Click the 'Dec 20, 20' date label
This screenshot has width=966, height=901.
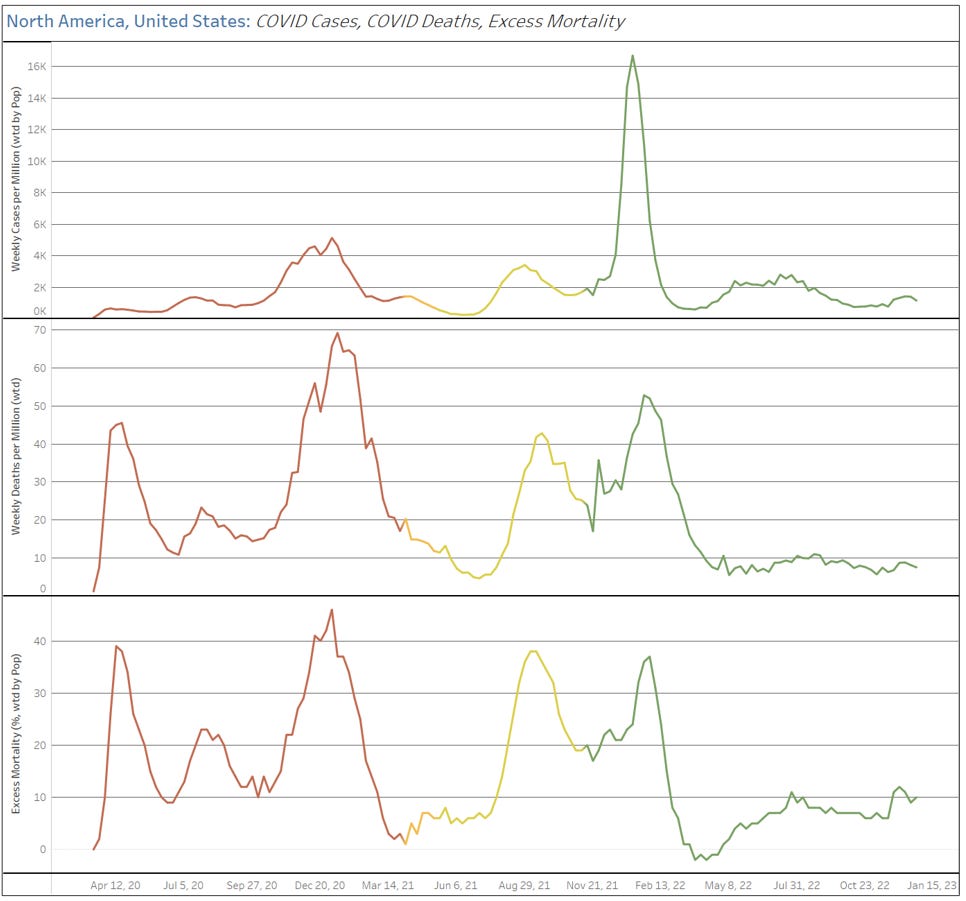pos(320,886)
